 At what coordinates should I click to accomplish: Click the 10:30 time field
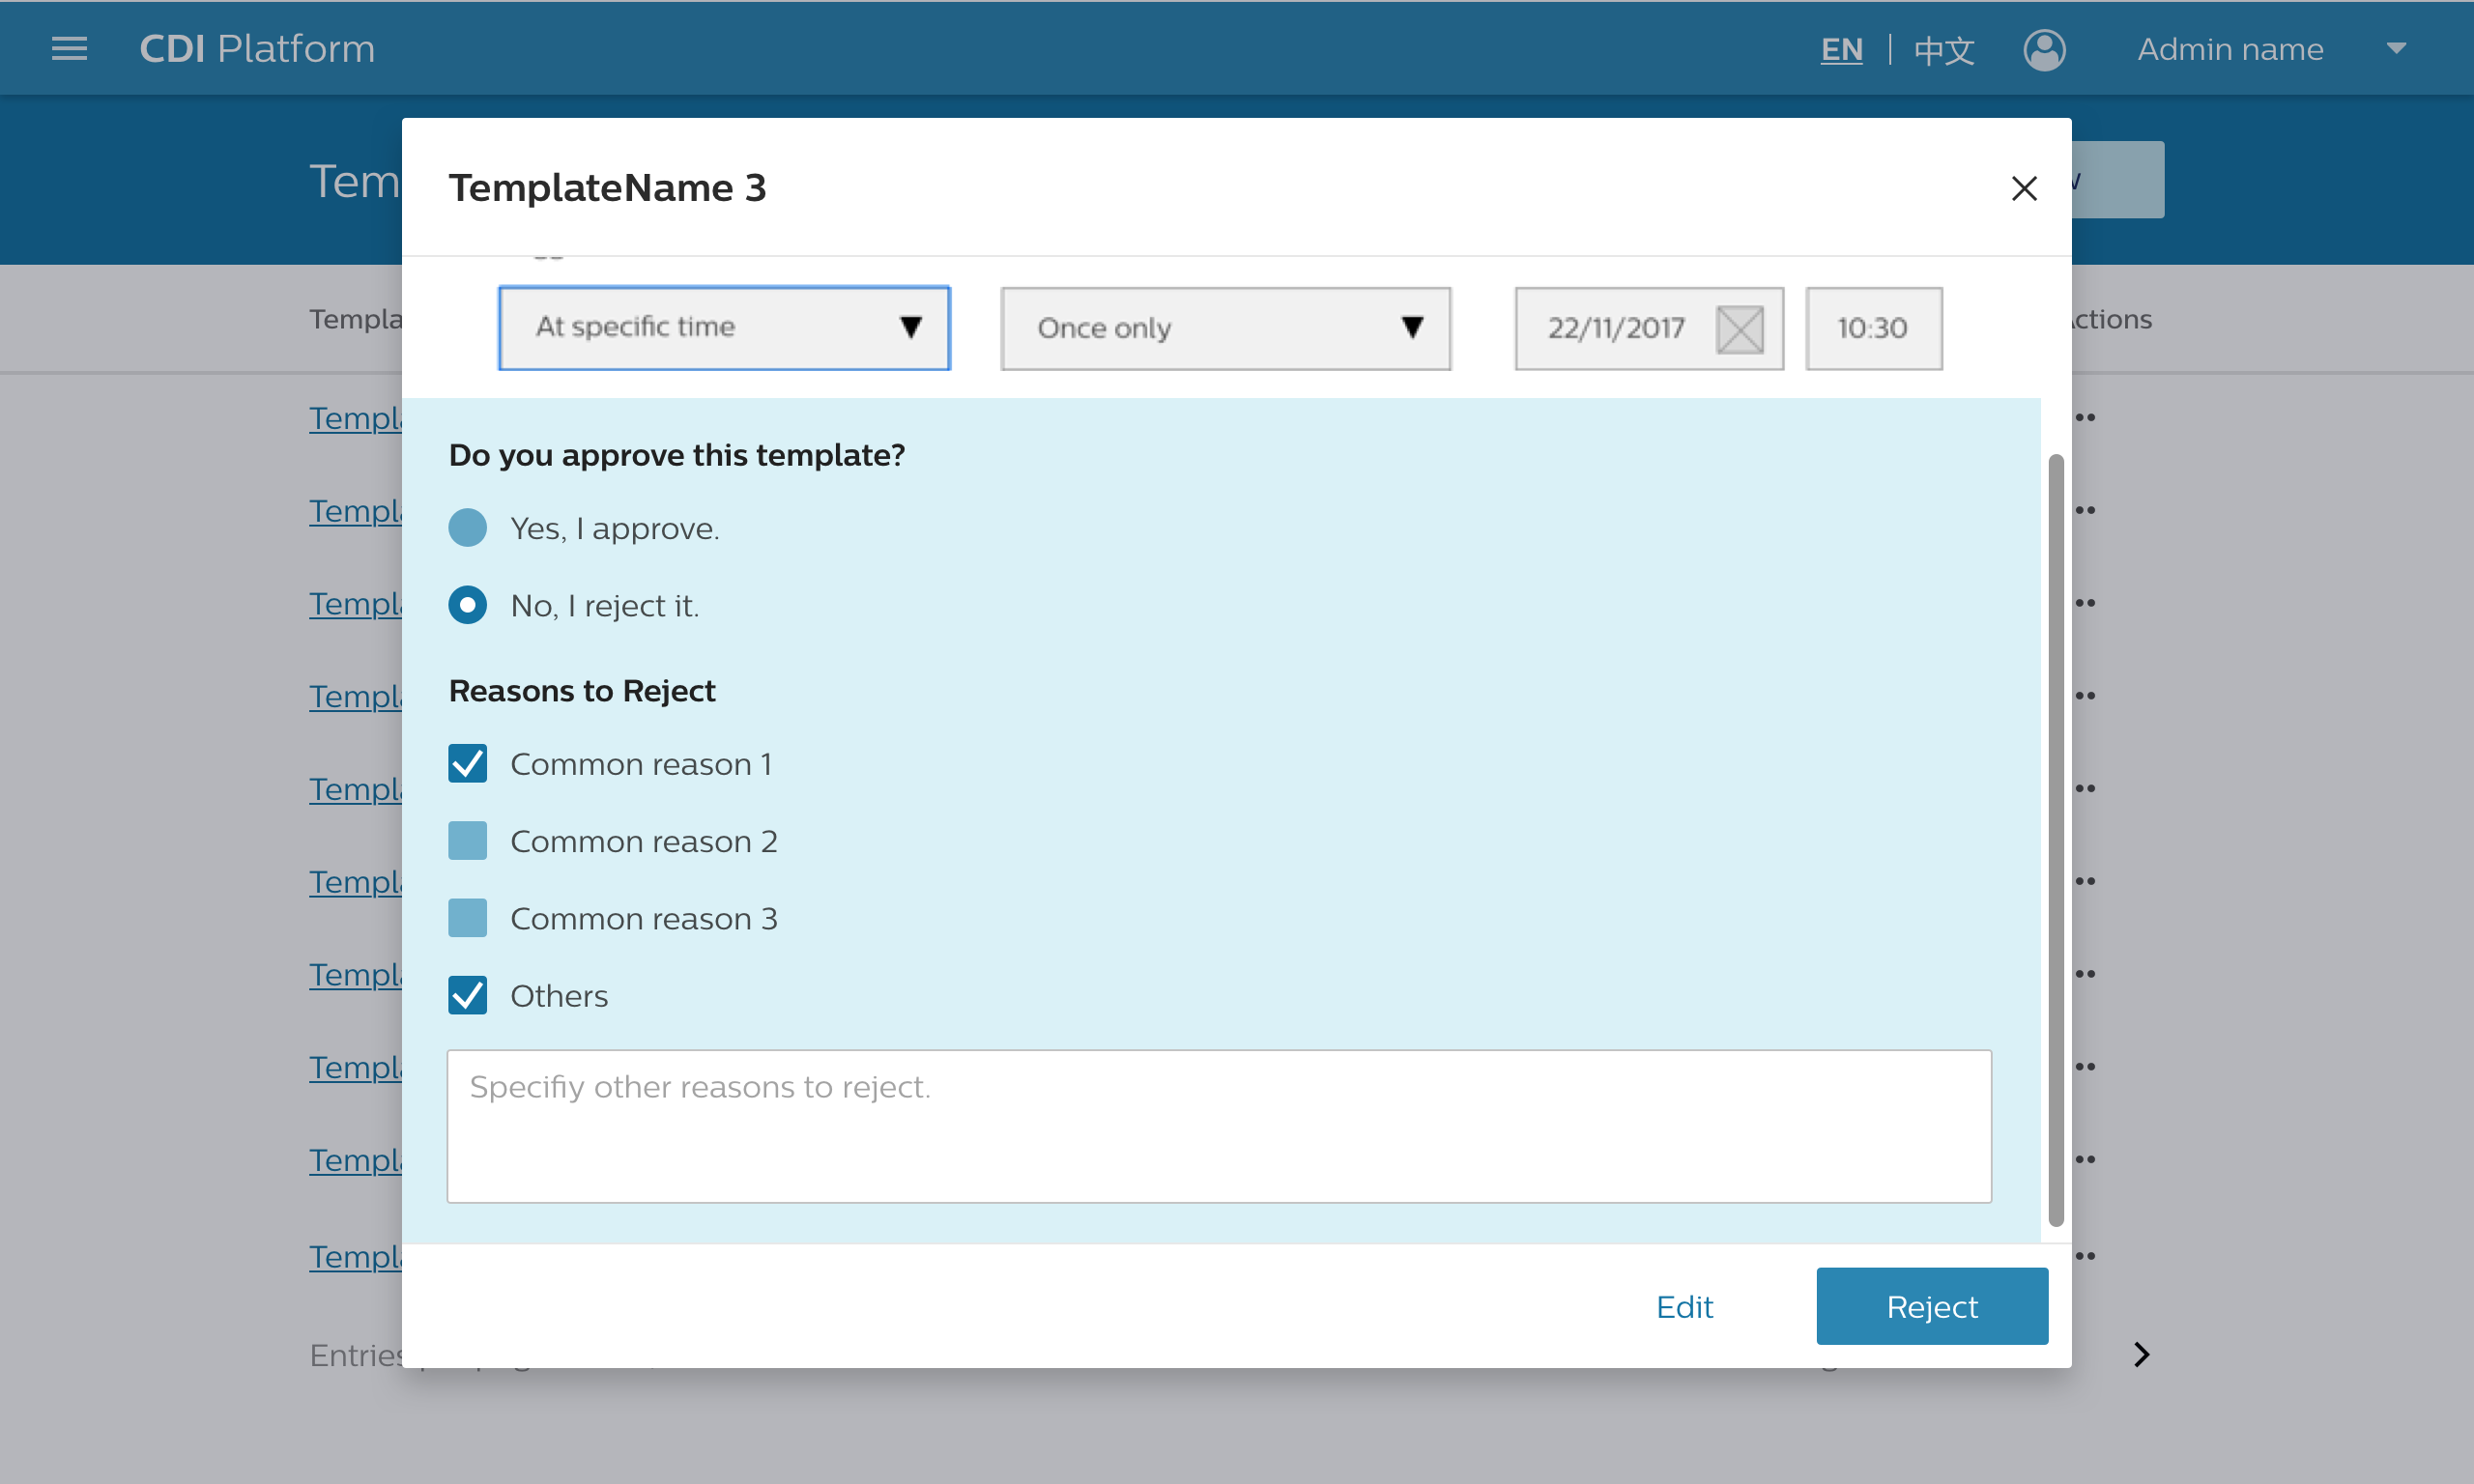click(x=1874, y=328)
